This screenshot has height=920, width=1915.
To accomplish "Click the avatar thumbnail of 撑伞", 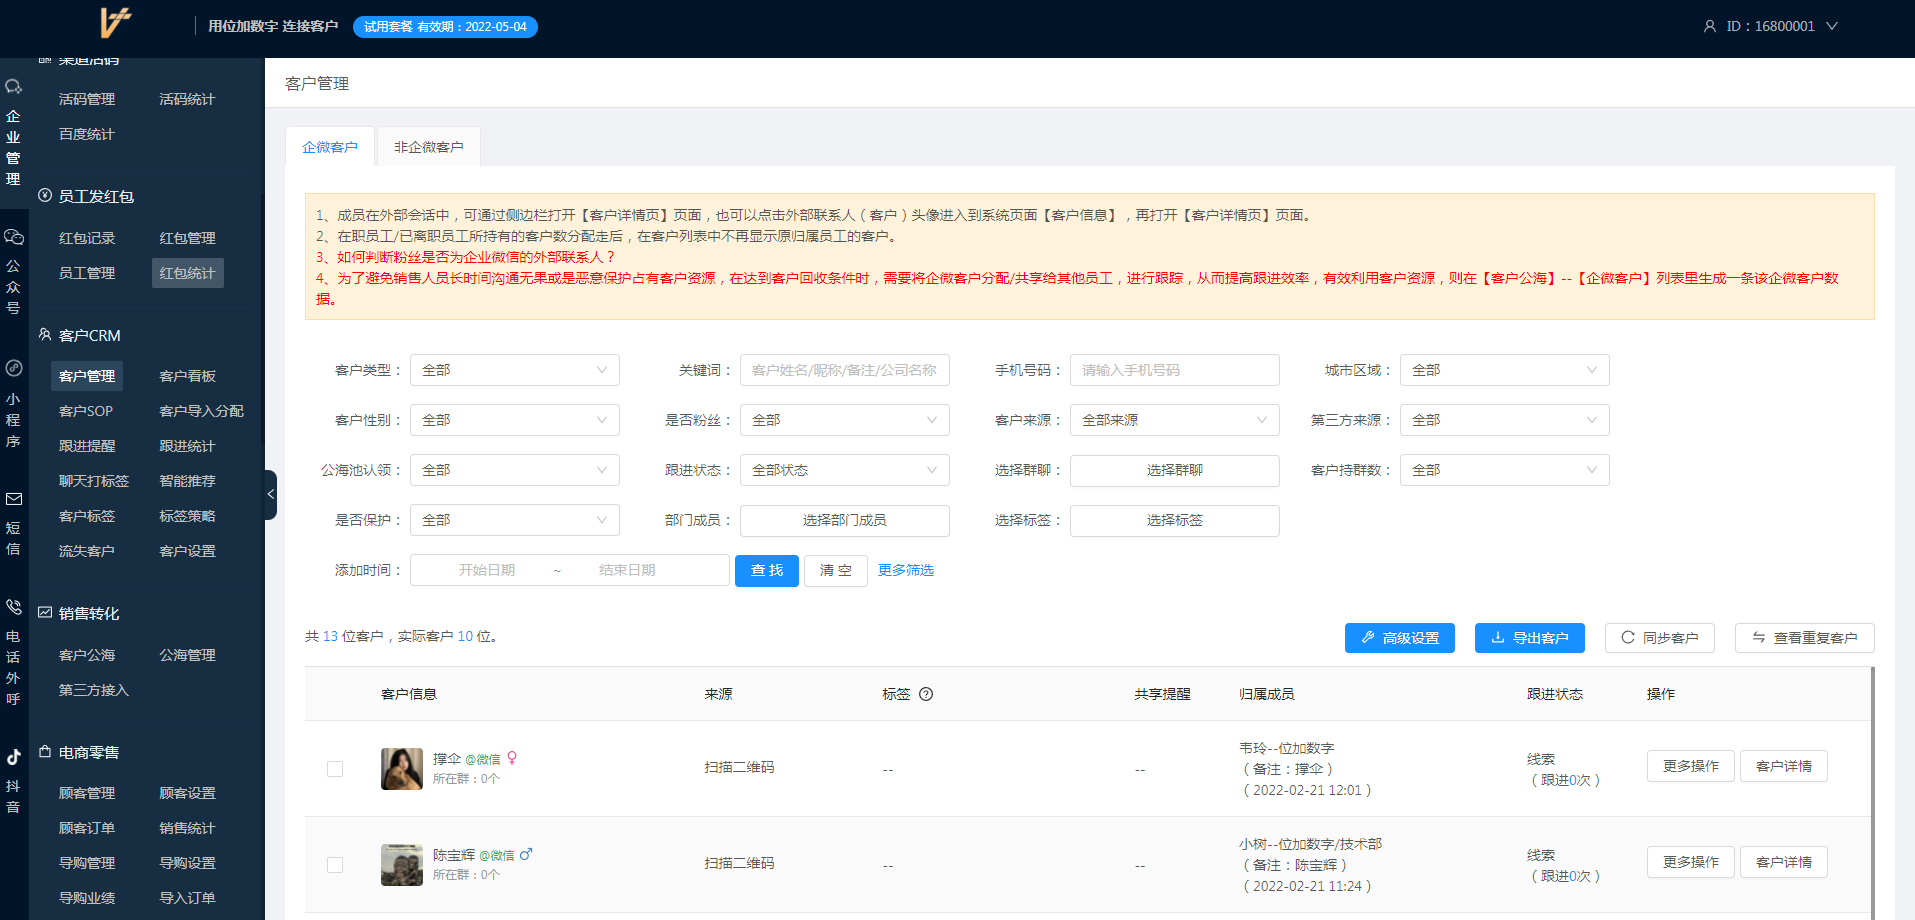I will (x=402, y=769).
